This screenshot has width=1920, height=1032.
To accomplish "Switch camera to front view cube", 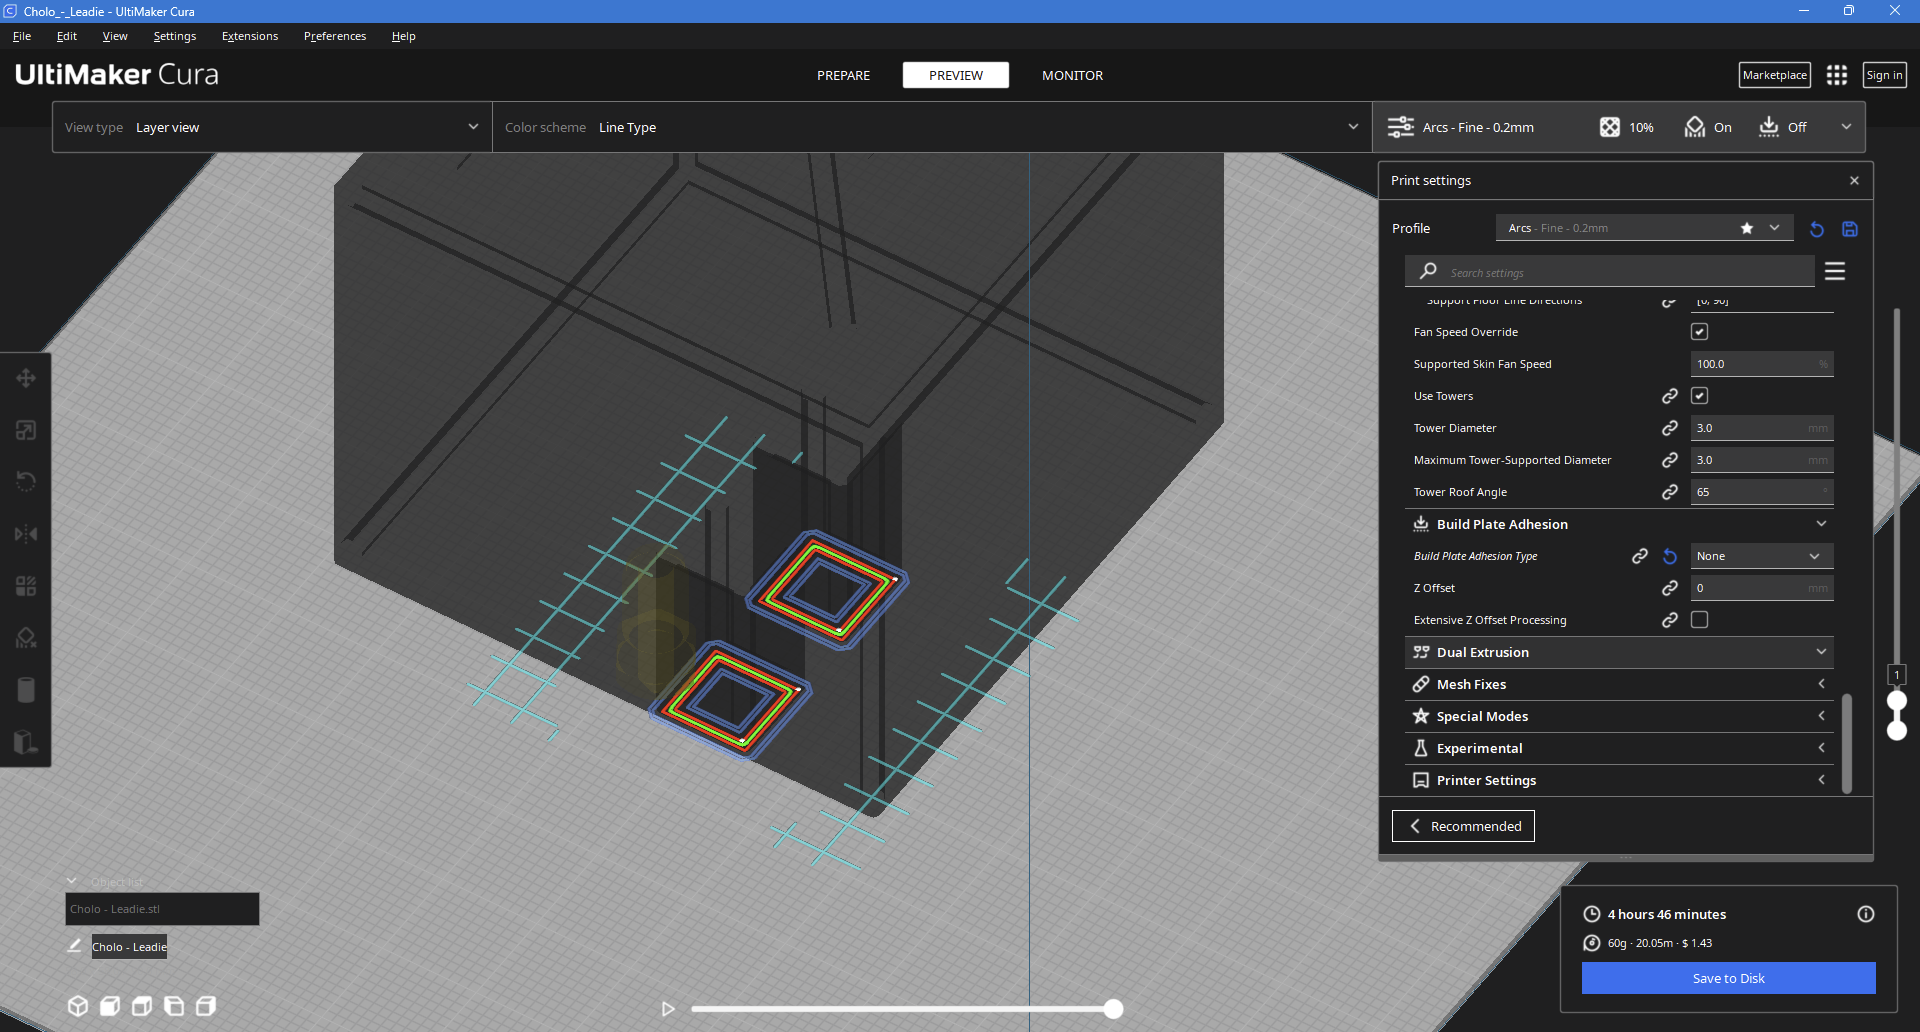I will (110, 1006).
